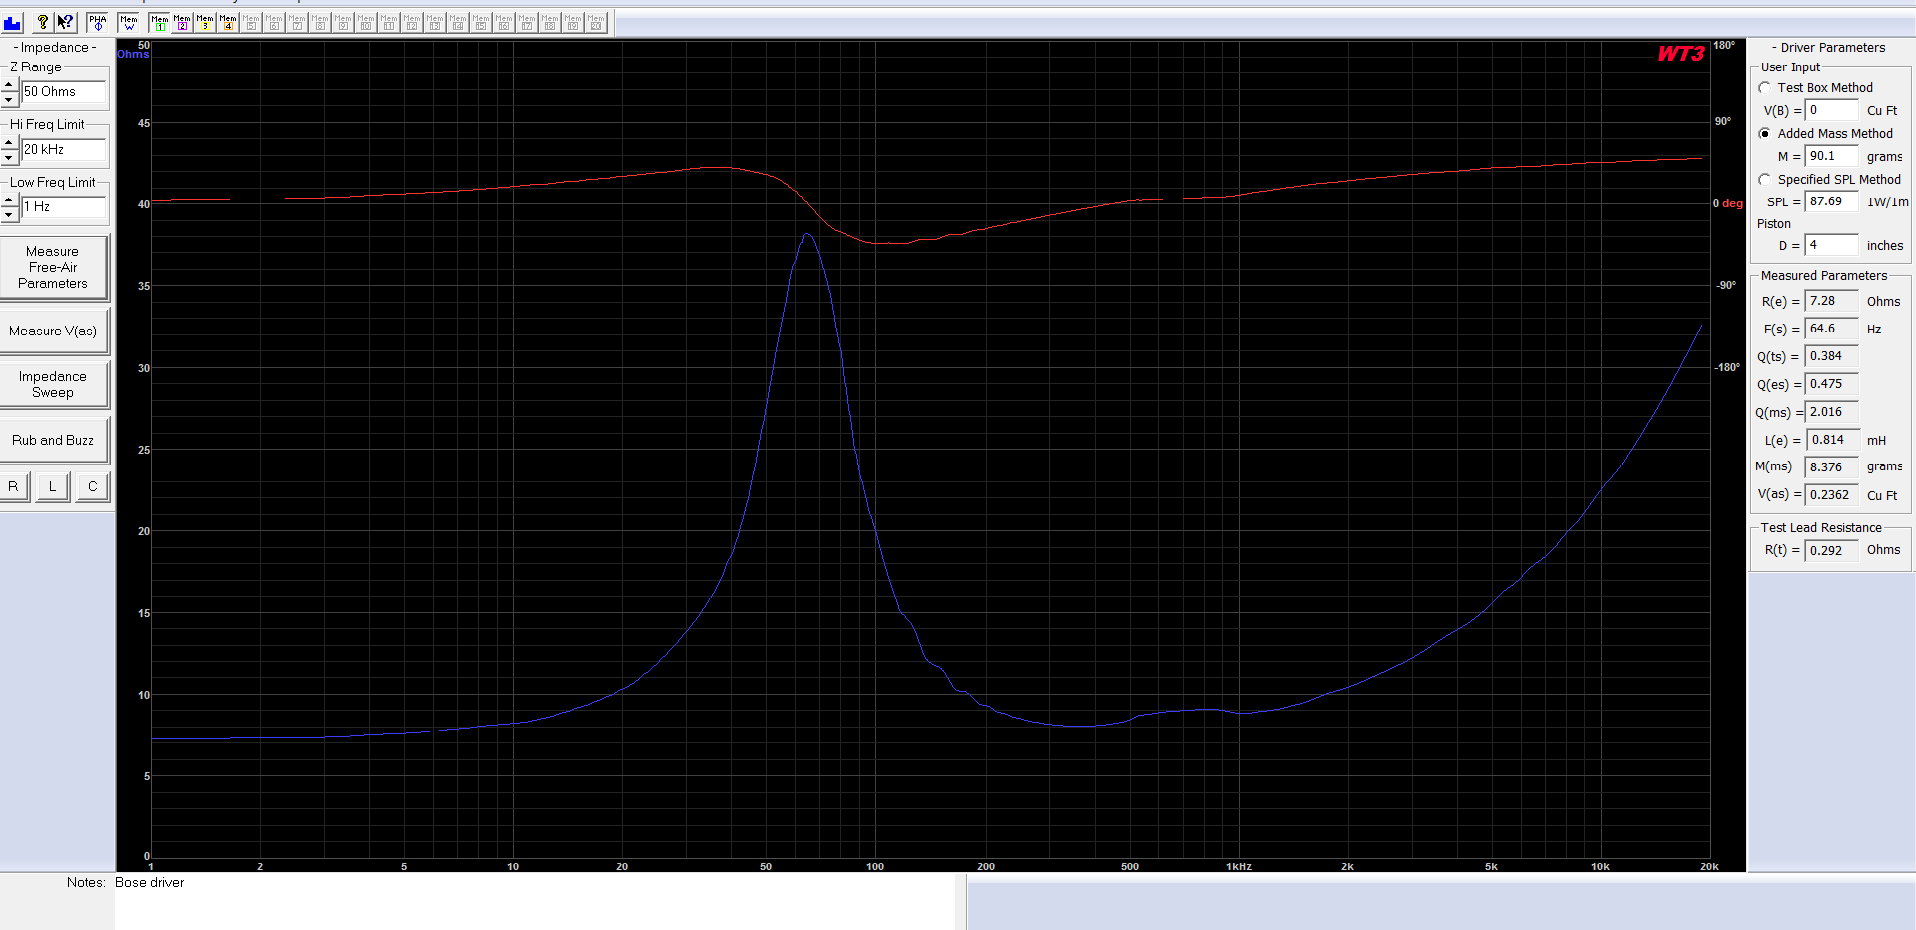Click the L(e) 0.814 mH value
Viewport: 1916px width, 930px height.
(1832, 441)
